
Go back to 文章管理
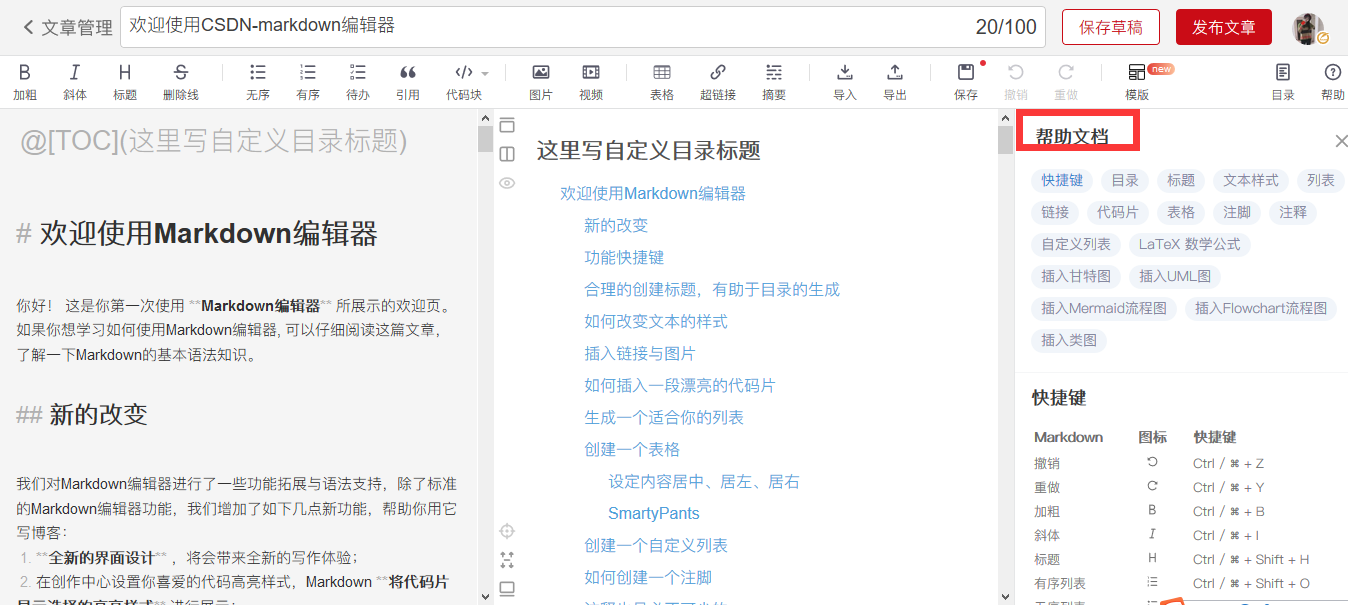tap(67, 27)
